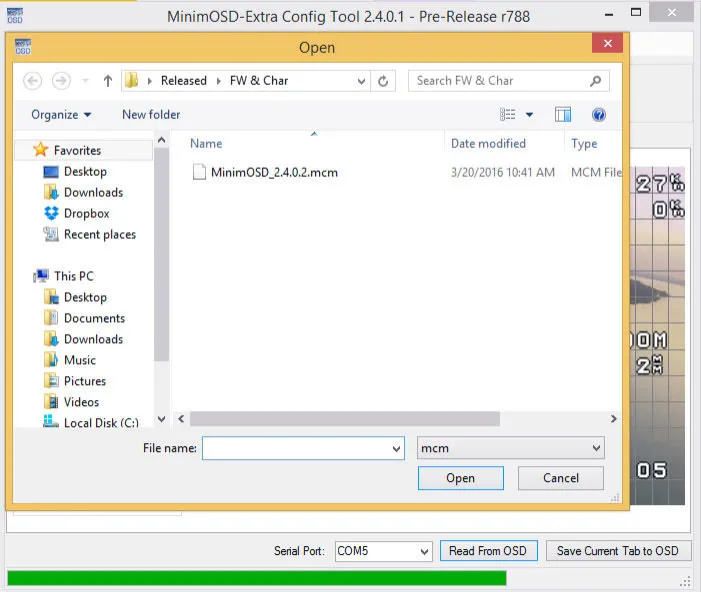Click the Refresh folder icon
This screenshot has height=592, width=701.
(x=384, y=81)
